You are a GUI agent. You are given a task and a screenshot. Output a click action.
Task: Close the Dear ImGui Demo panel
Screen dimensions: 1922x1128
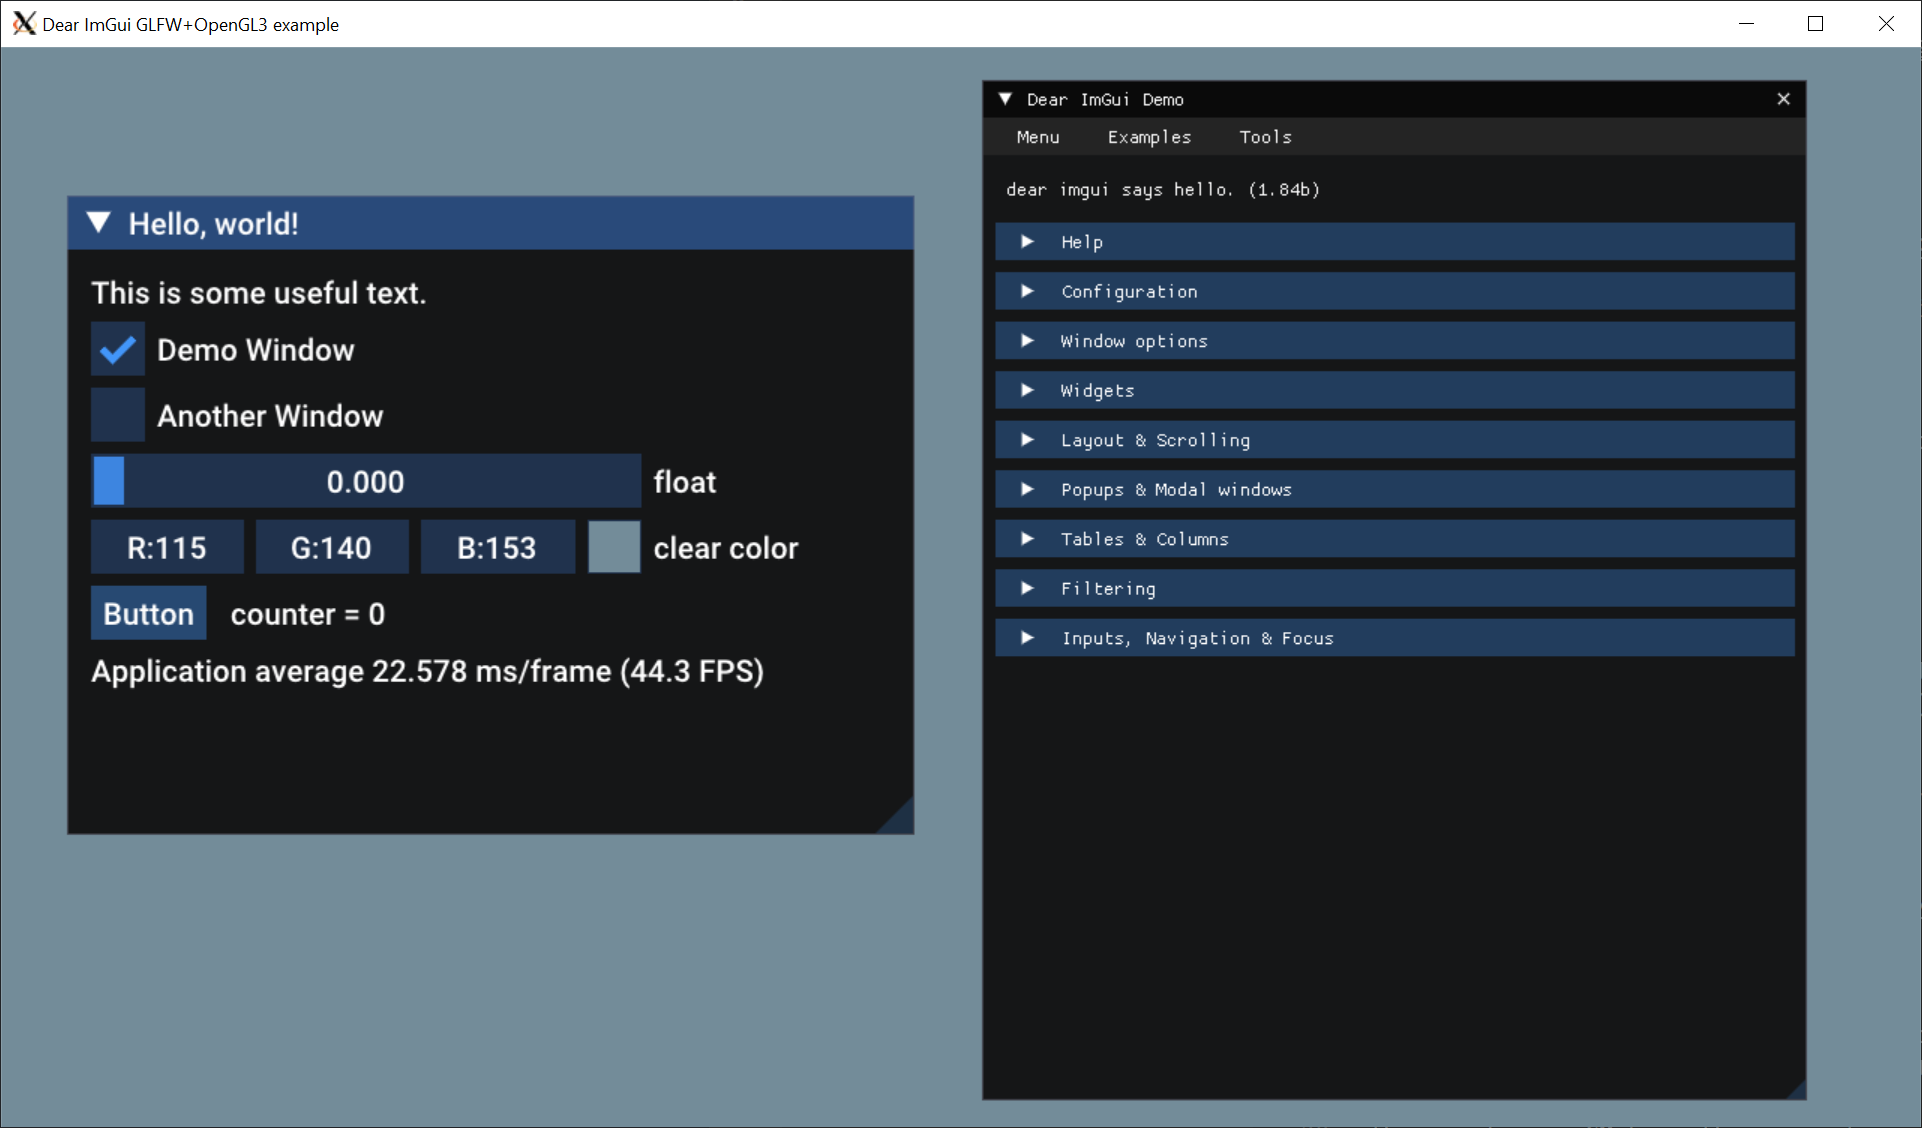tap(1783, 99)
